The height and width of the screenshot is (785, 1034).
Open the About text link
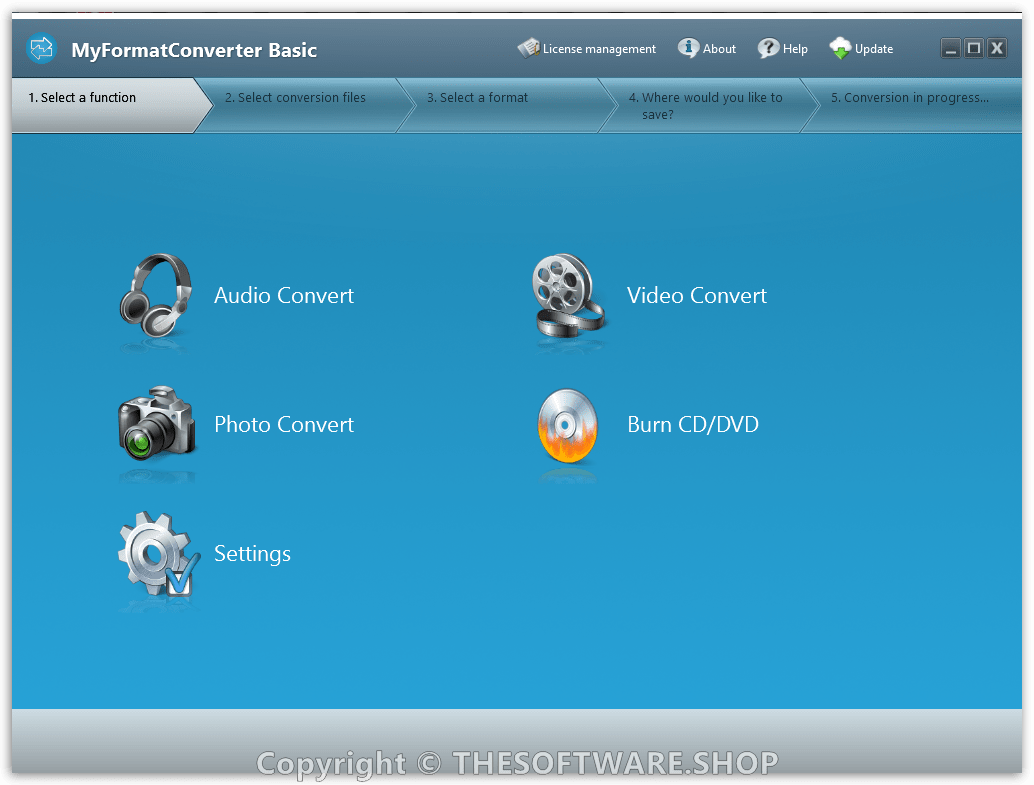coord(719,49)
